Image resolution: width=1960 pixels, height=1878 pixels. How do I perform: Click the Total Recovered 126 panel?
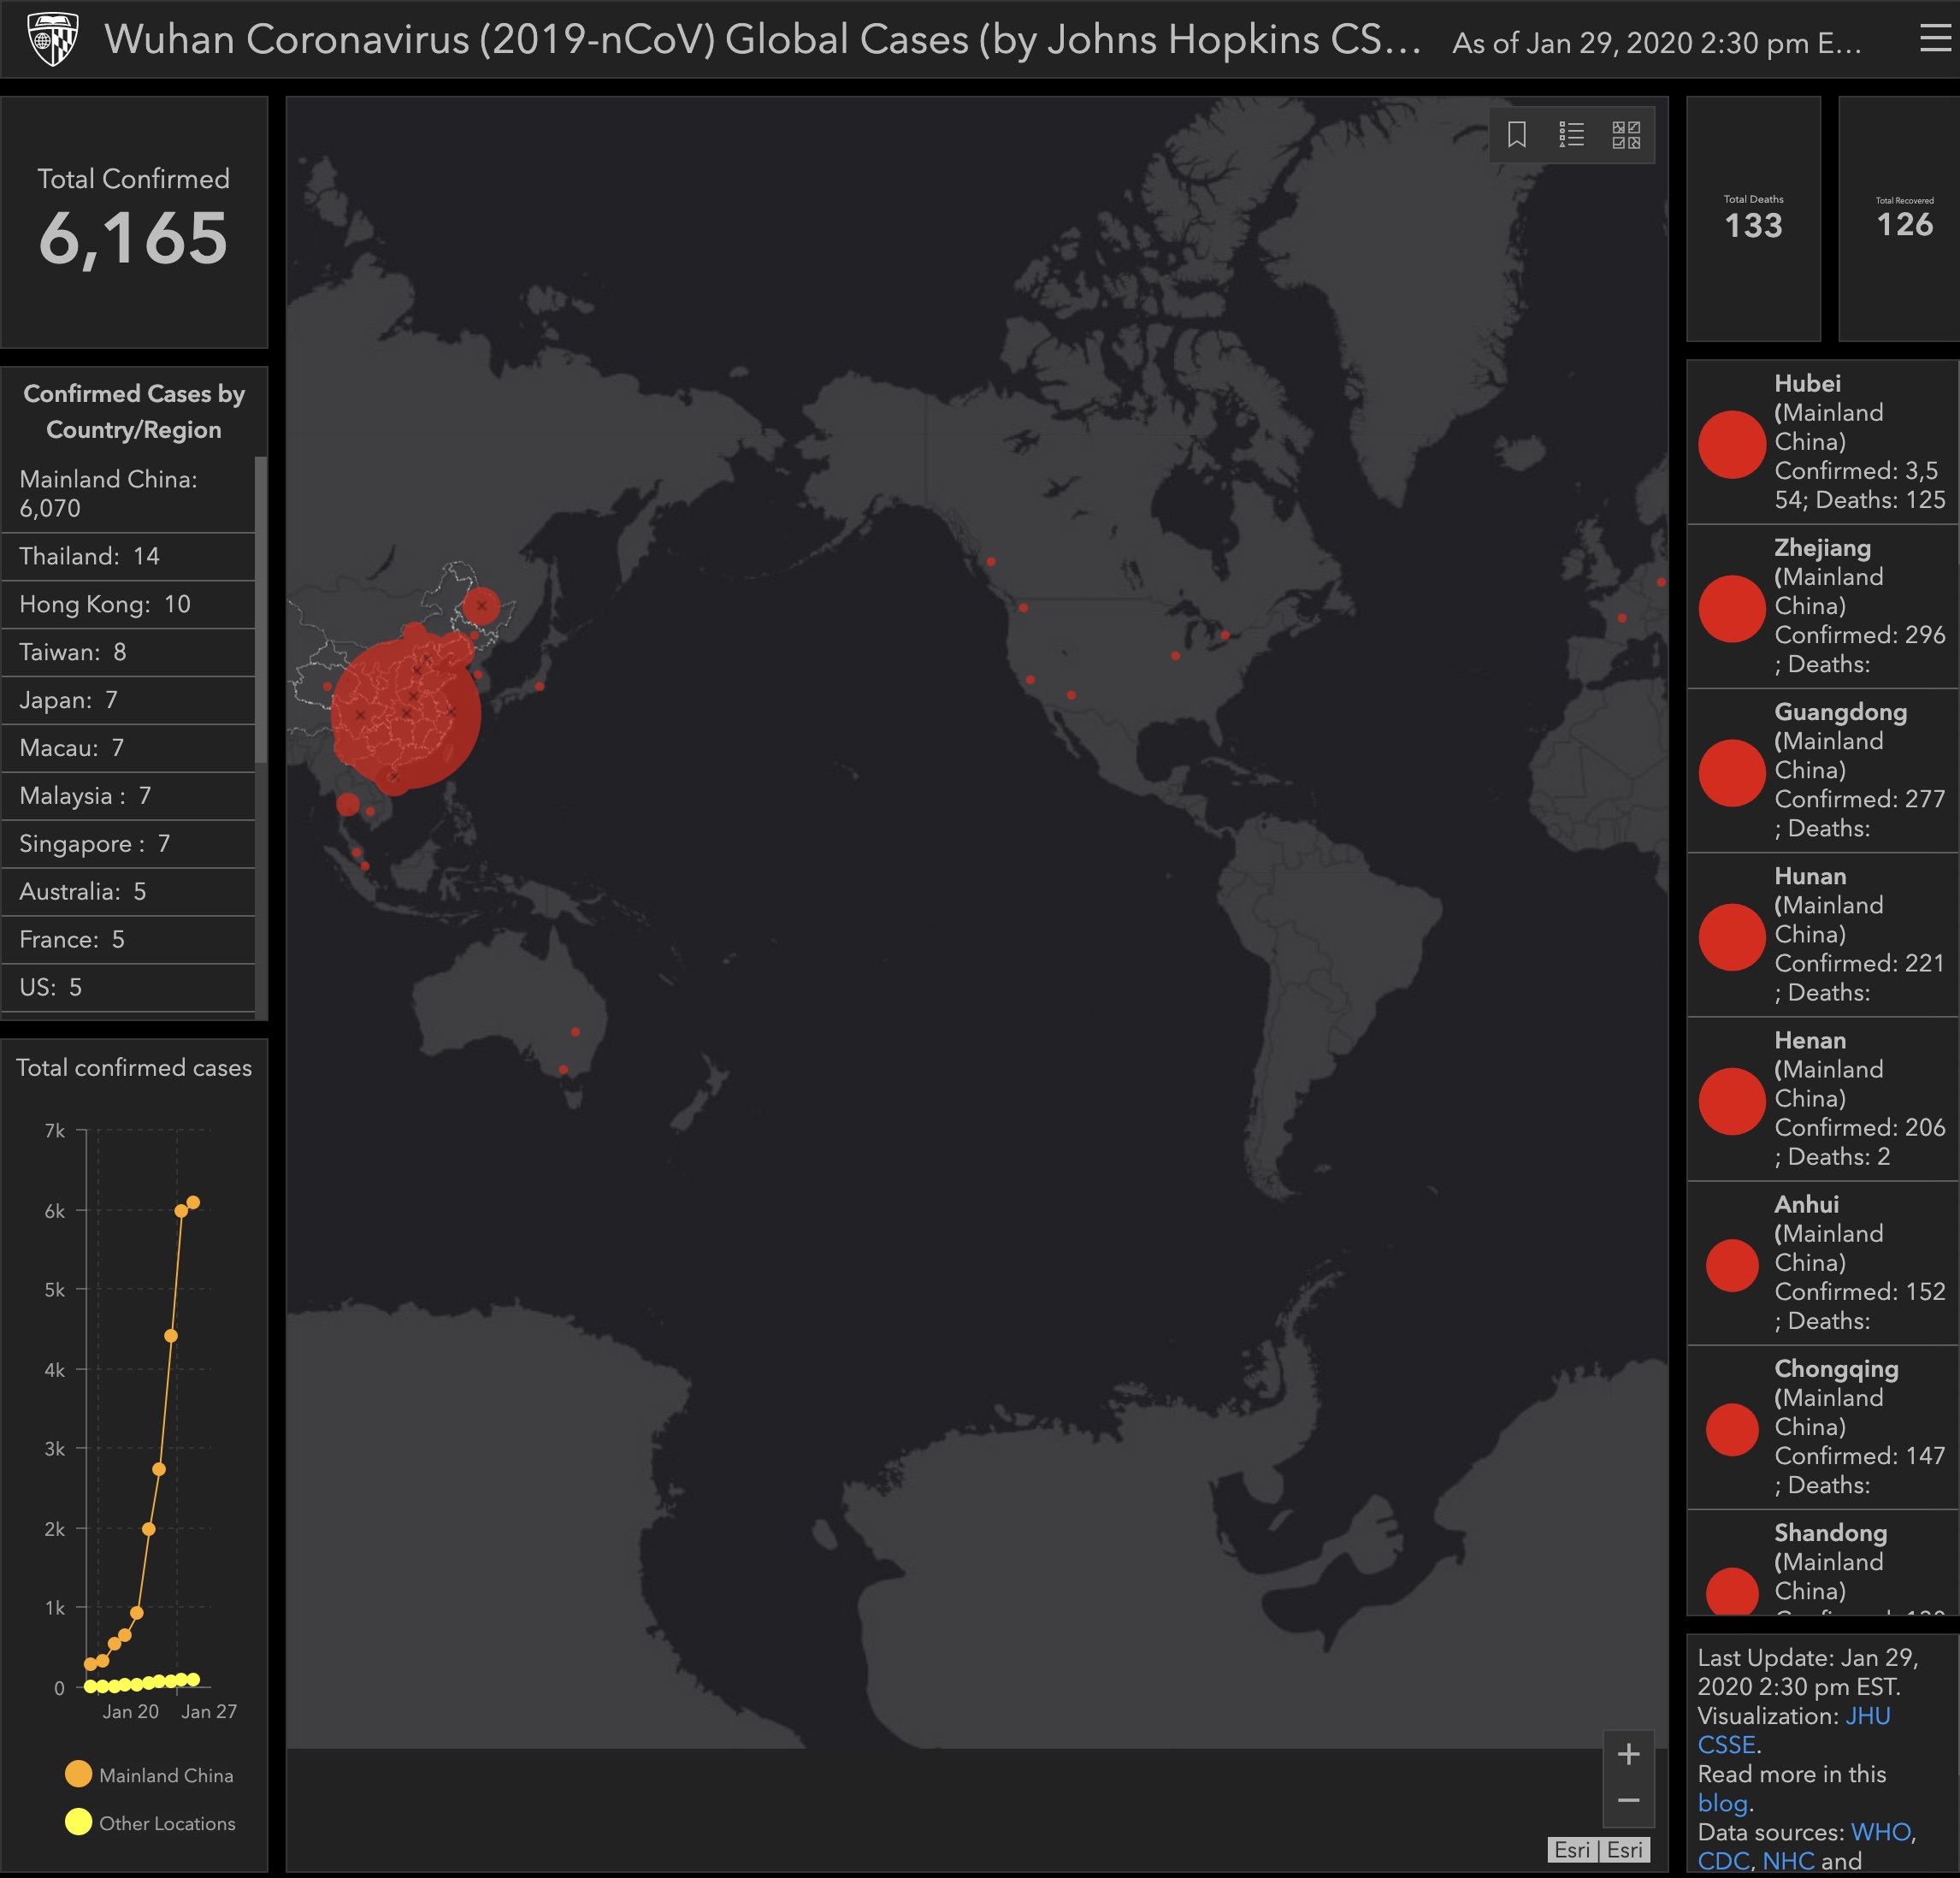coord(1899,219)
